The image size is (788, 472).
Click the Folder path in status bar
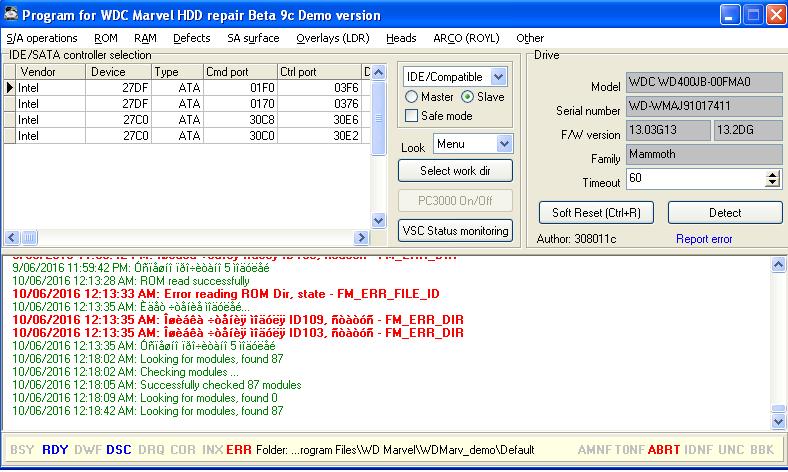tap(395, 450)
